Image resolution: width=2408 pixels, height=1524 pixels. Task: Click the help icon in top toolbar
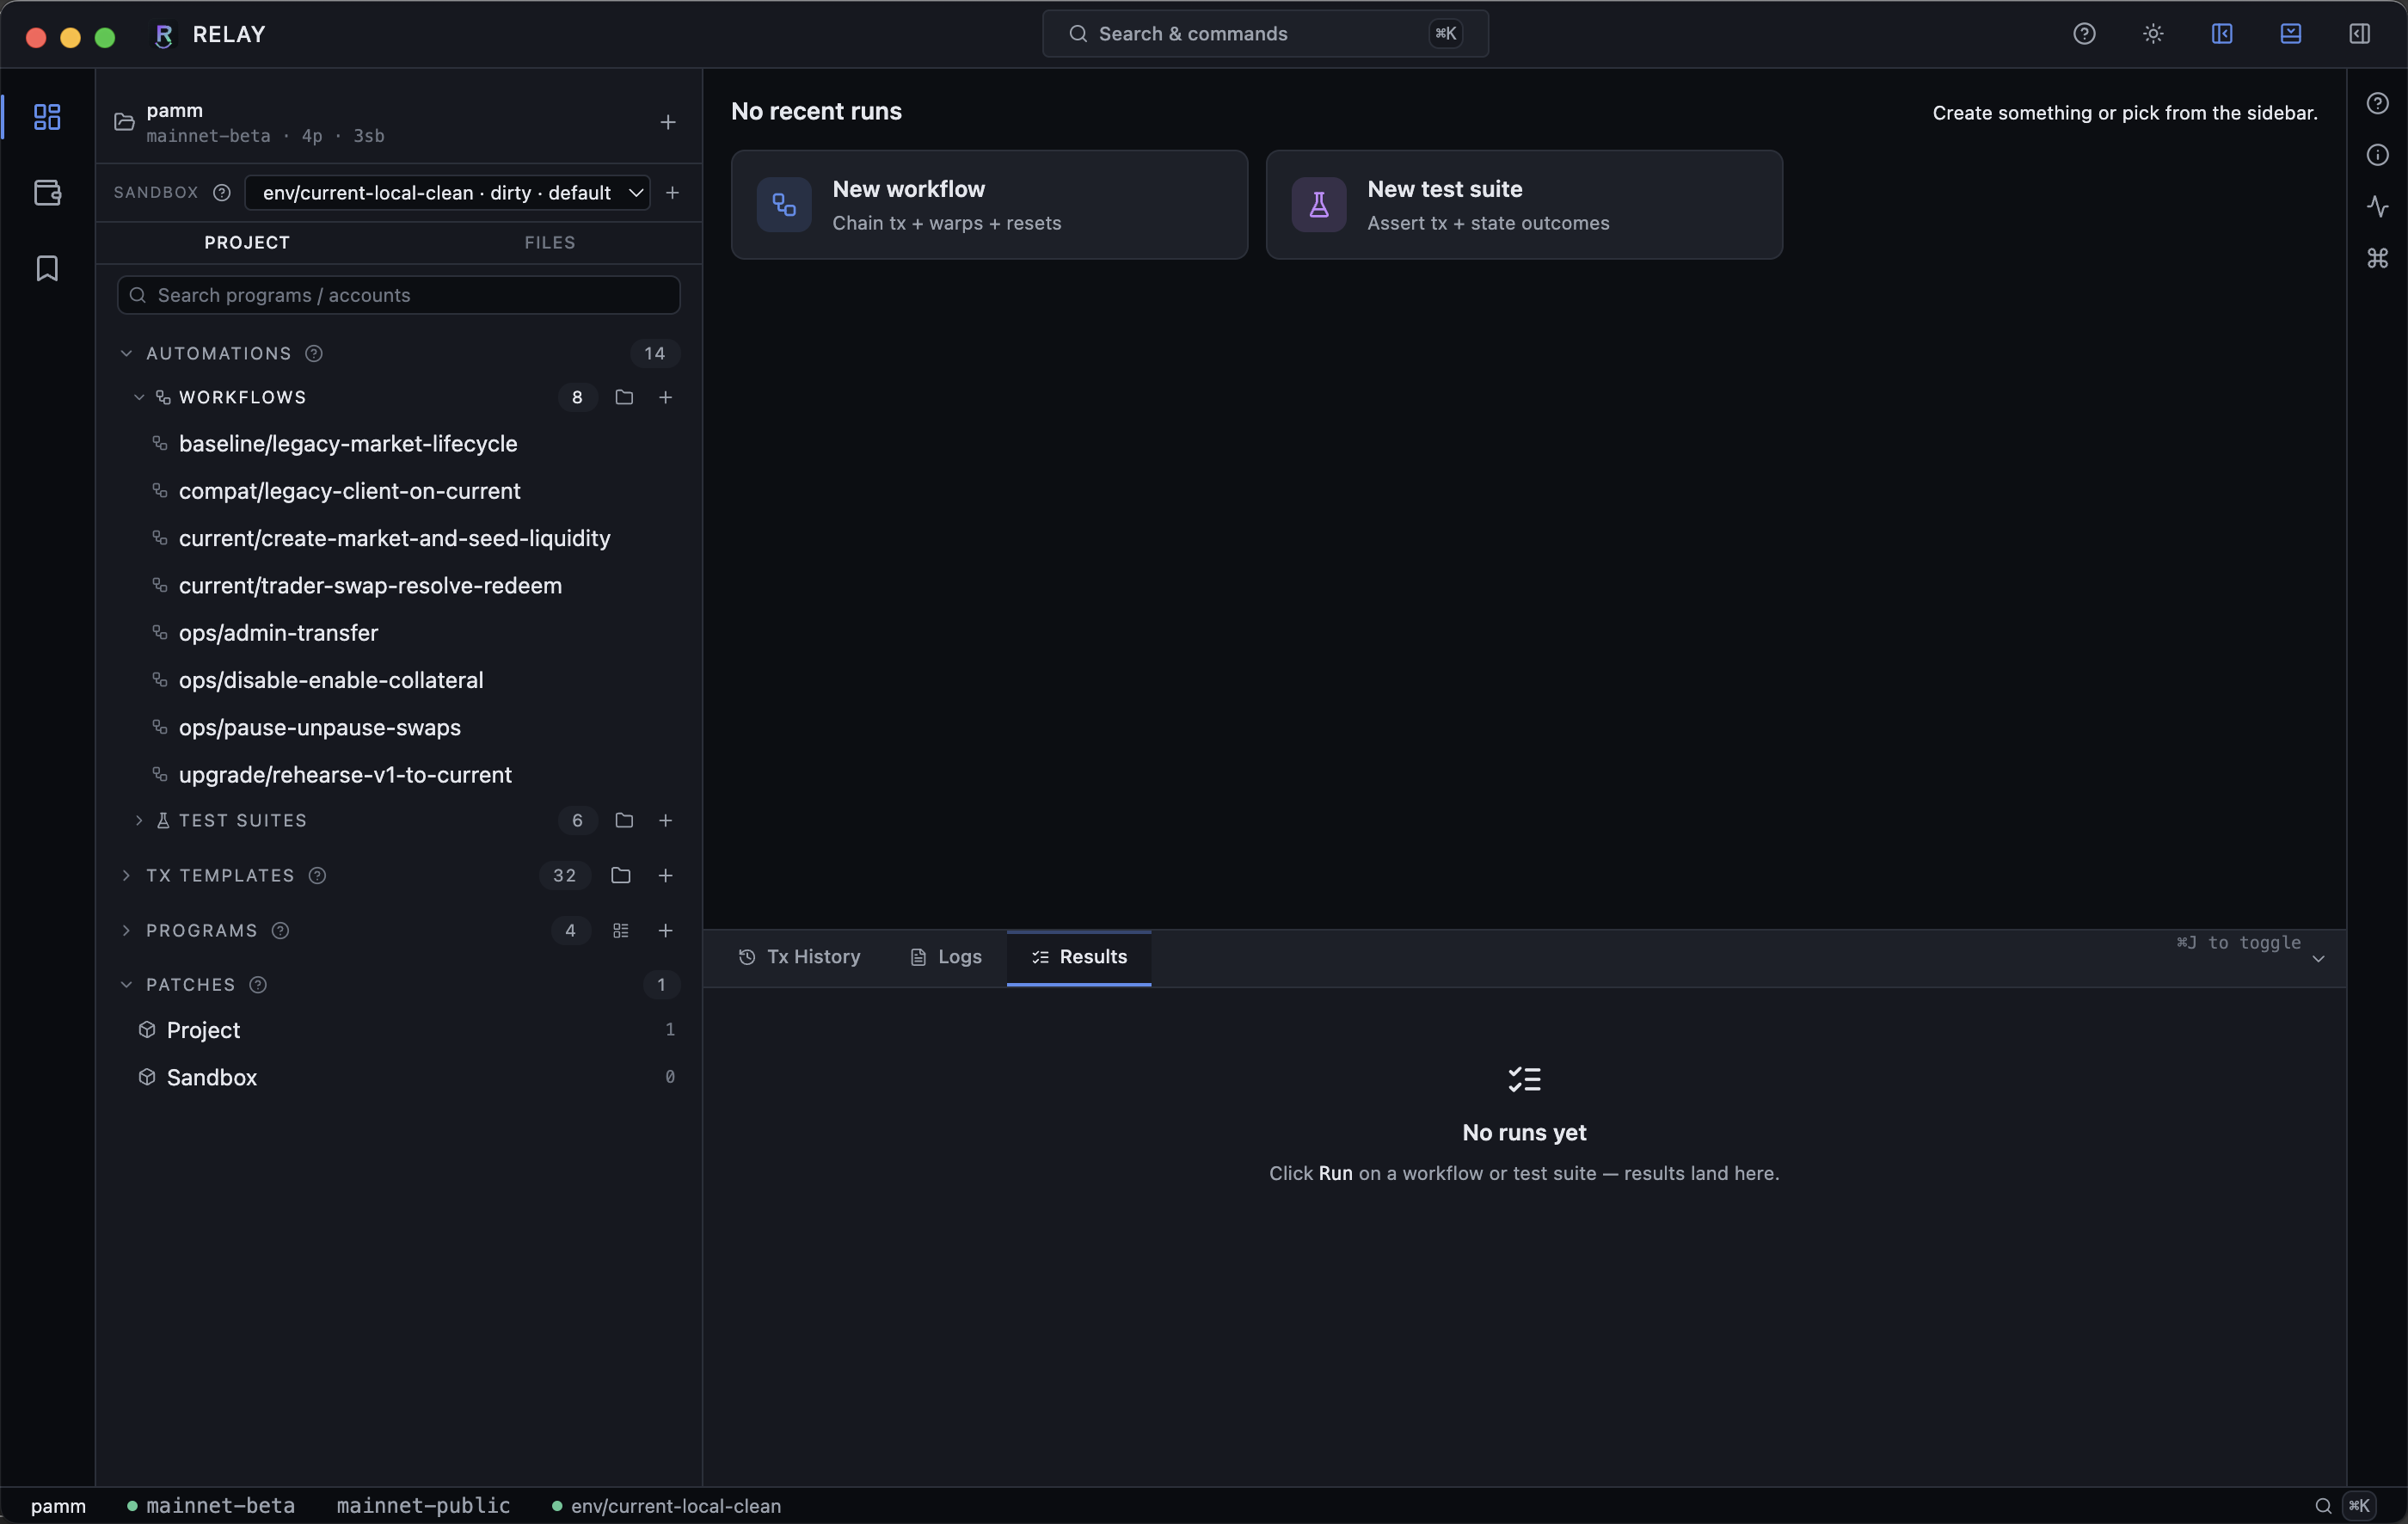point(2084,34)
